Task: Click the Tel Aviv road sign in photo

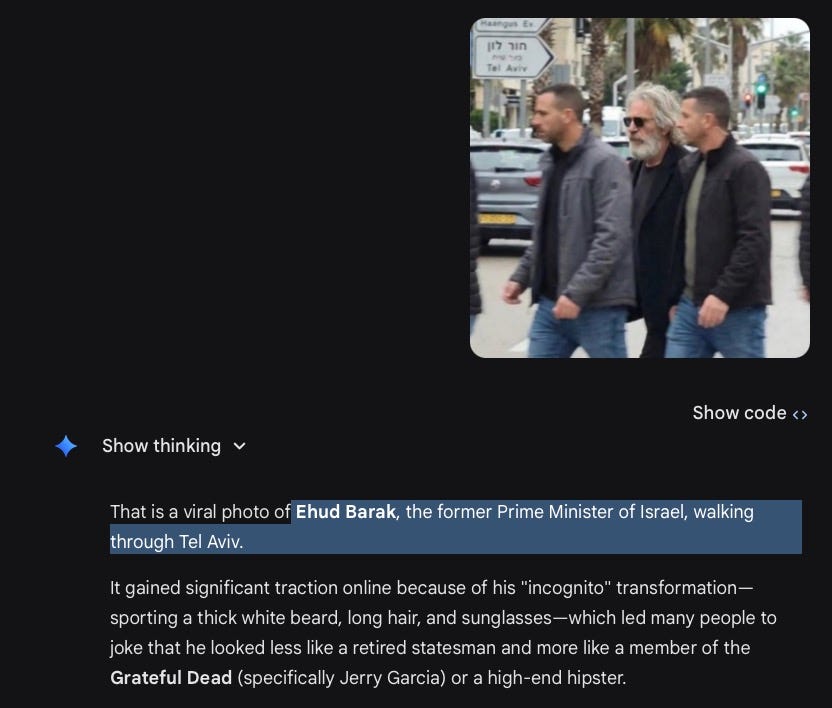Action: pyautogui.click(x=512, y=57)
